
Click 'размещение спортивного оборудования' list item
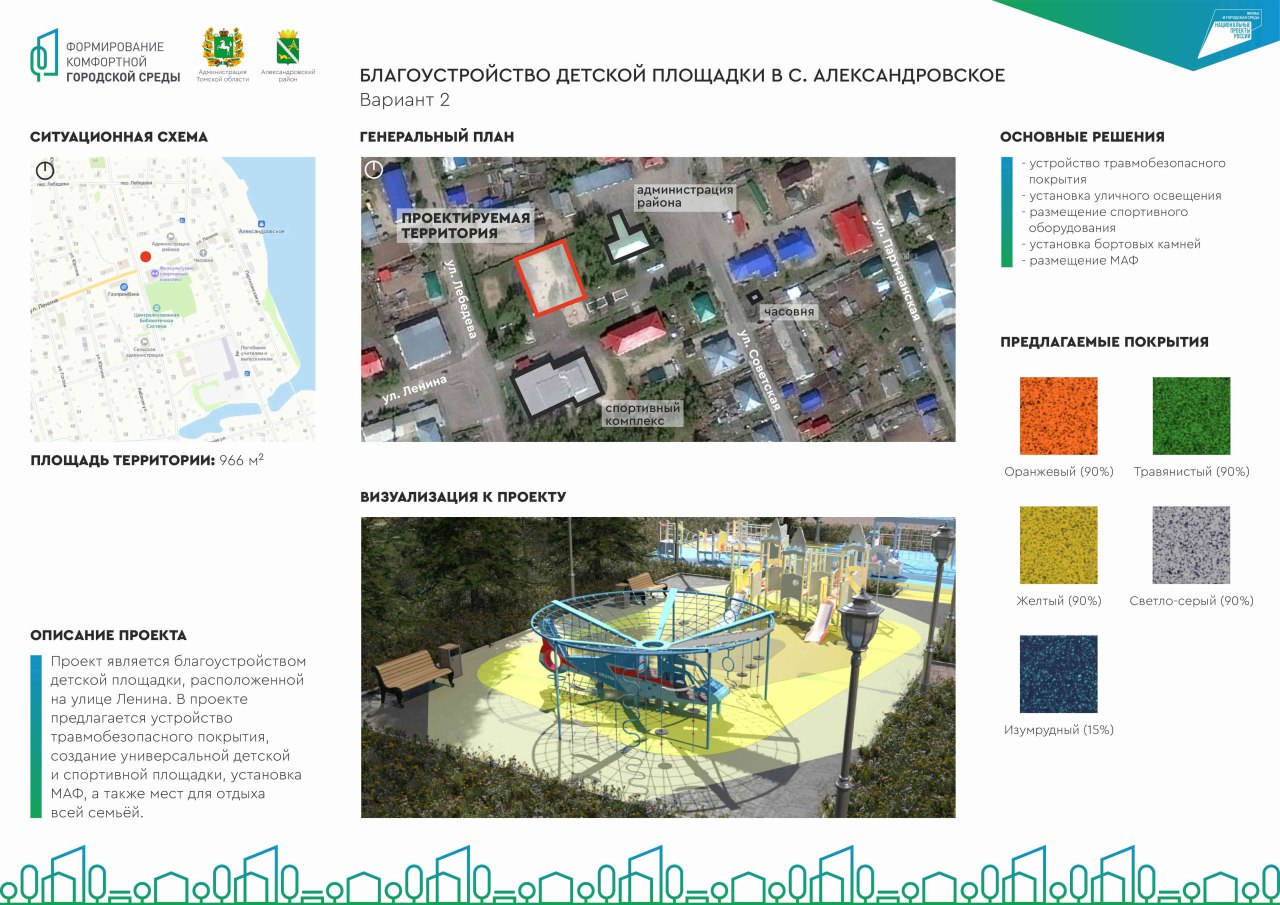click(1108, 220)
